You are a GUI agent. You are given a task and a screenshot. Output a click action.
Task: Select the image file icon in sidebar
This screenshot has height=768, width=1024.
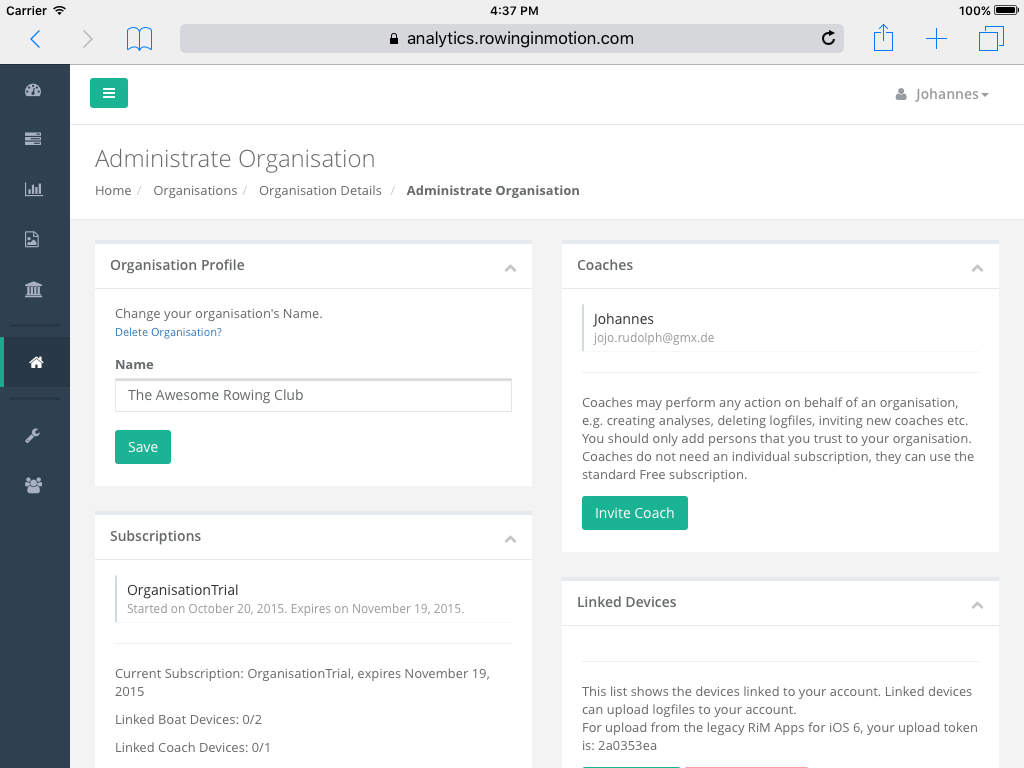[x=33, y=239]
